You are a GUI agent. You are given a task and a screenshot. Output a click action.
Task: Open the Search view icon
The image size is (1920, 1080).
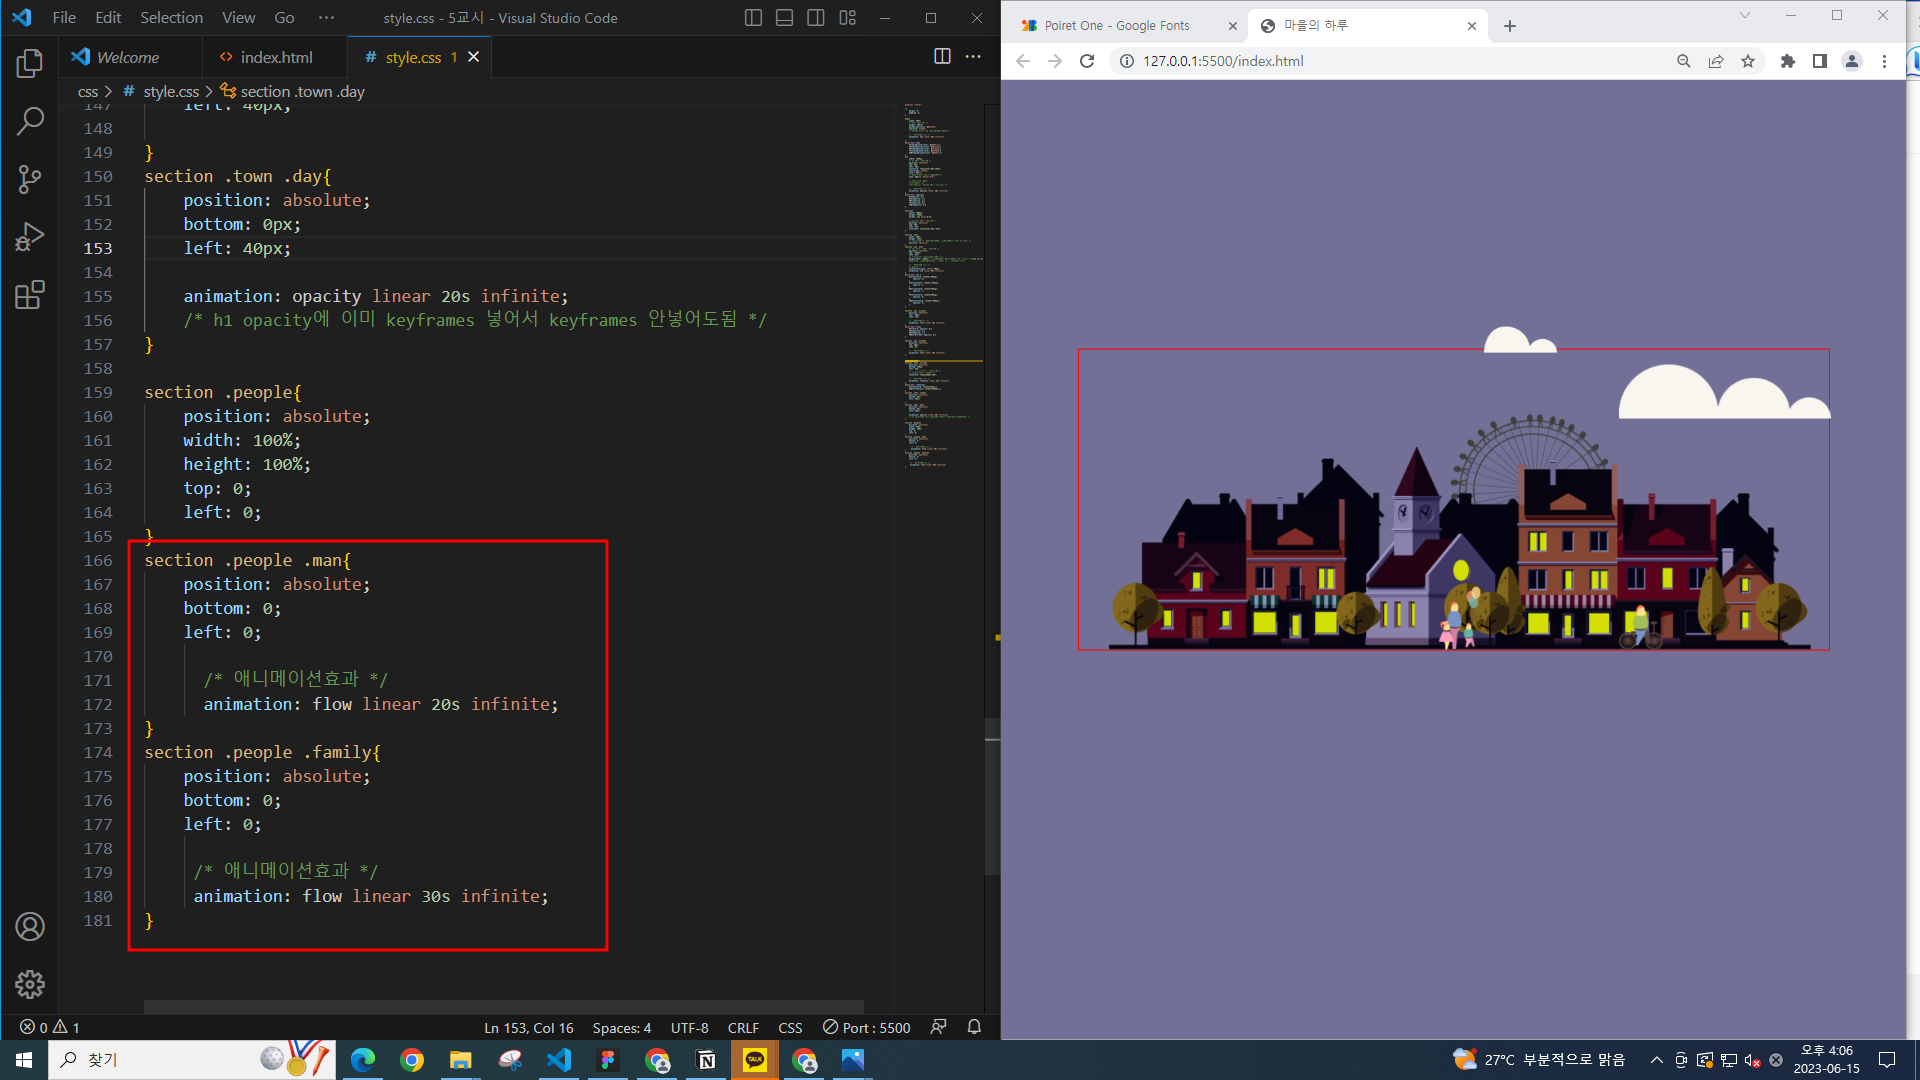pos(30,122)
